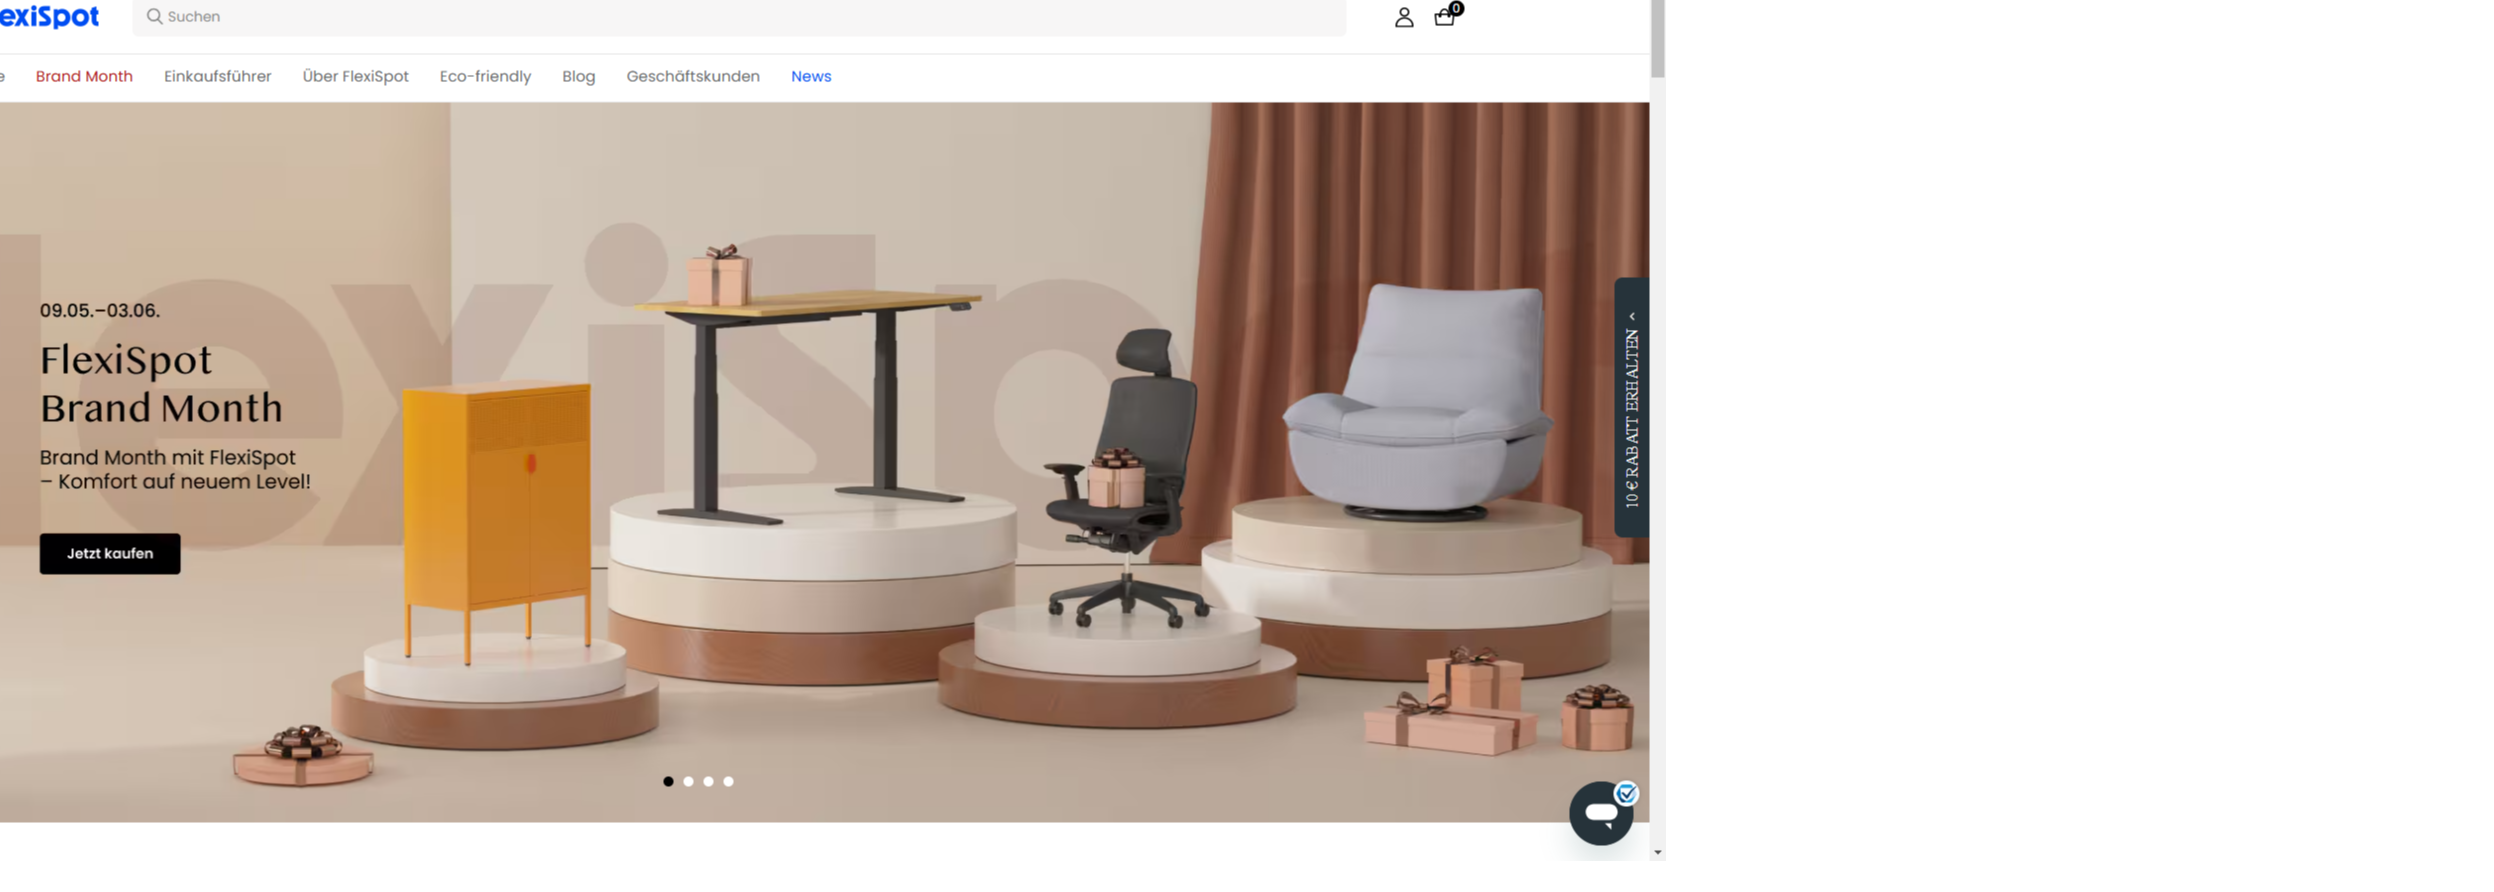This screenshot has height=892, width=2494.
Task: Select the first carousel dot
Action: pos(668,781)
